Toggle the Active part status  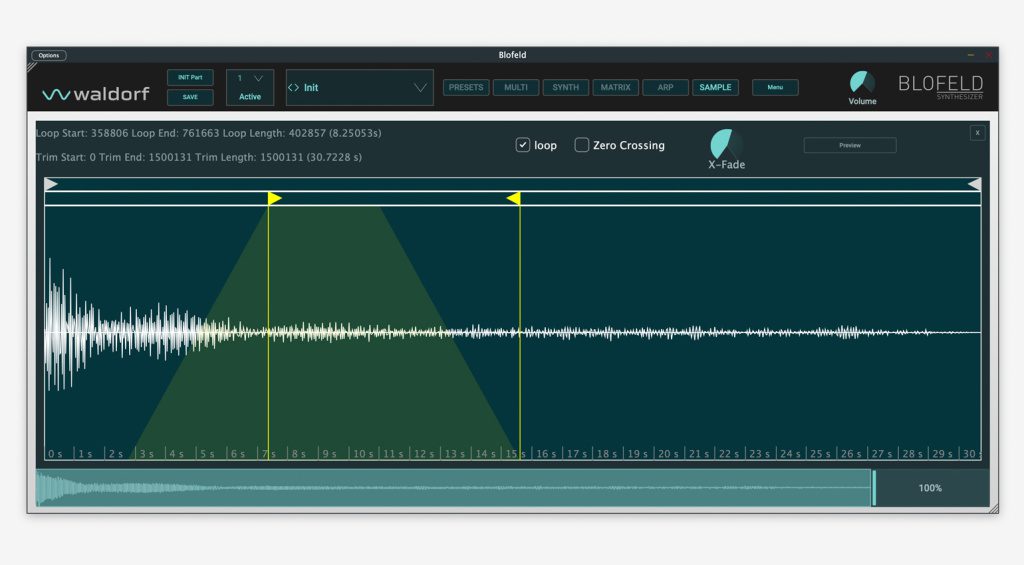point(250,97)
